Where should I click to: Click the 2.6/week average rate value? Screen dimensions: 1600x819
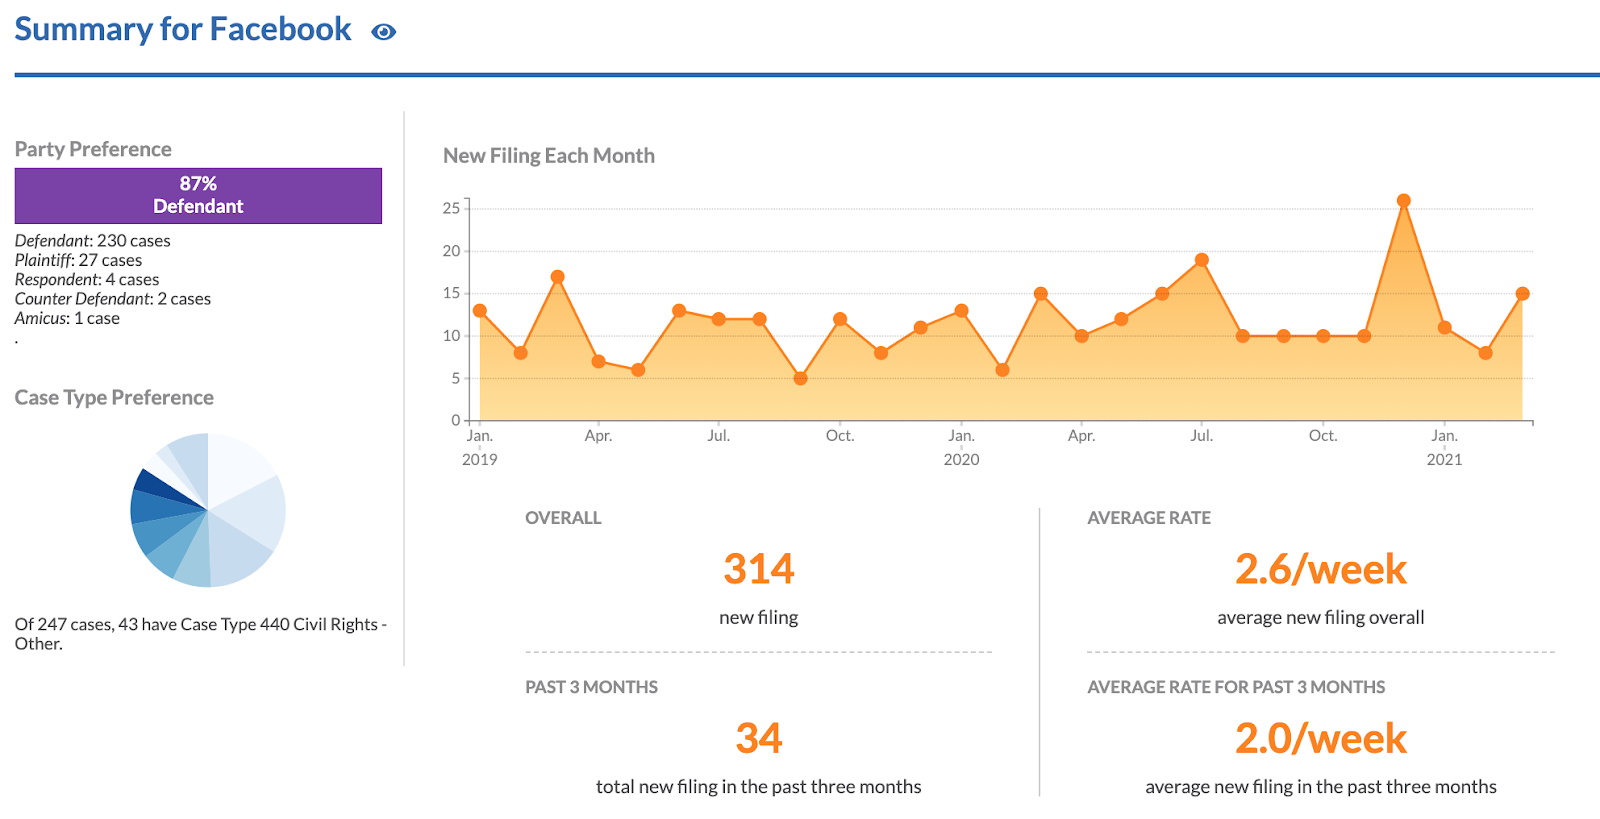[x=1321, y=569]
